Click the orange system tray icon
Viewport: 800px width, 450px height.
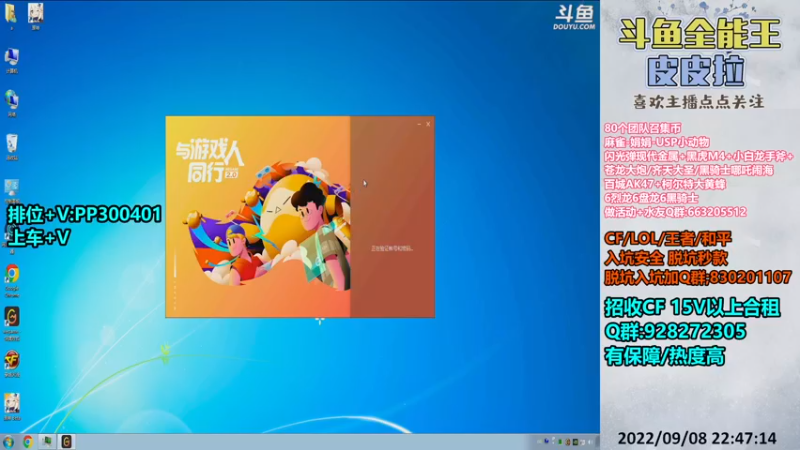(x=568, y=442)
